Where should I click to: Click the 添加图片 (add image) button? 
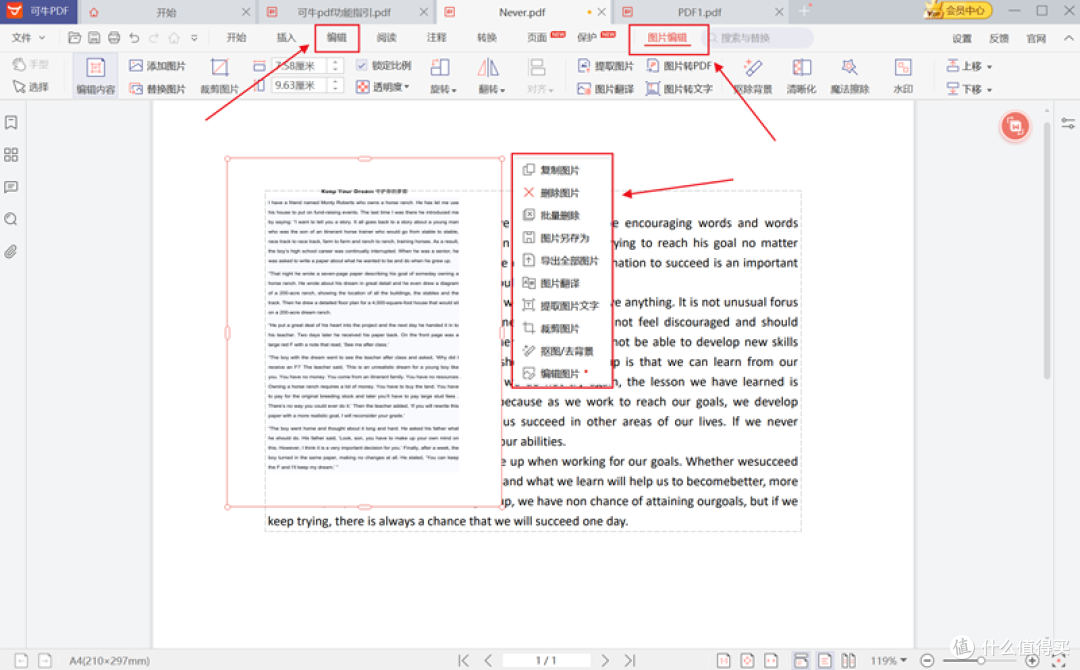(x=158, y=65)
